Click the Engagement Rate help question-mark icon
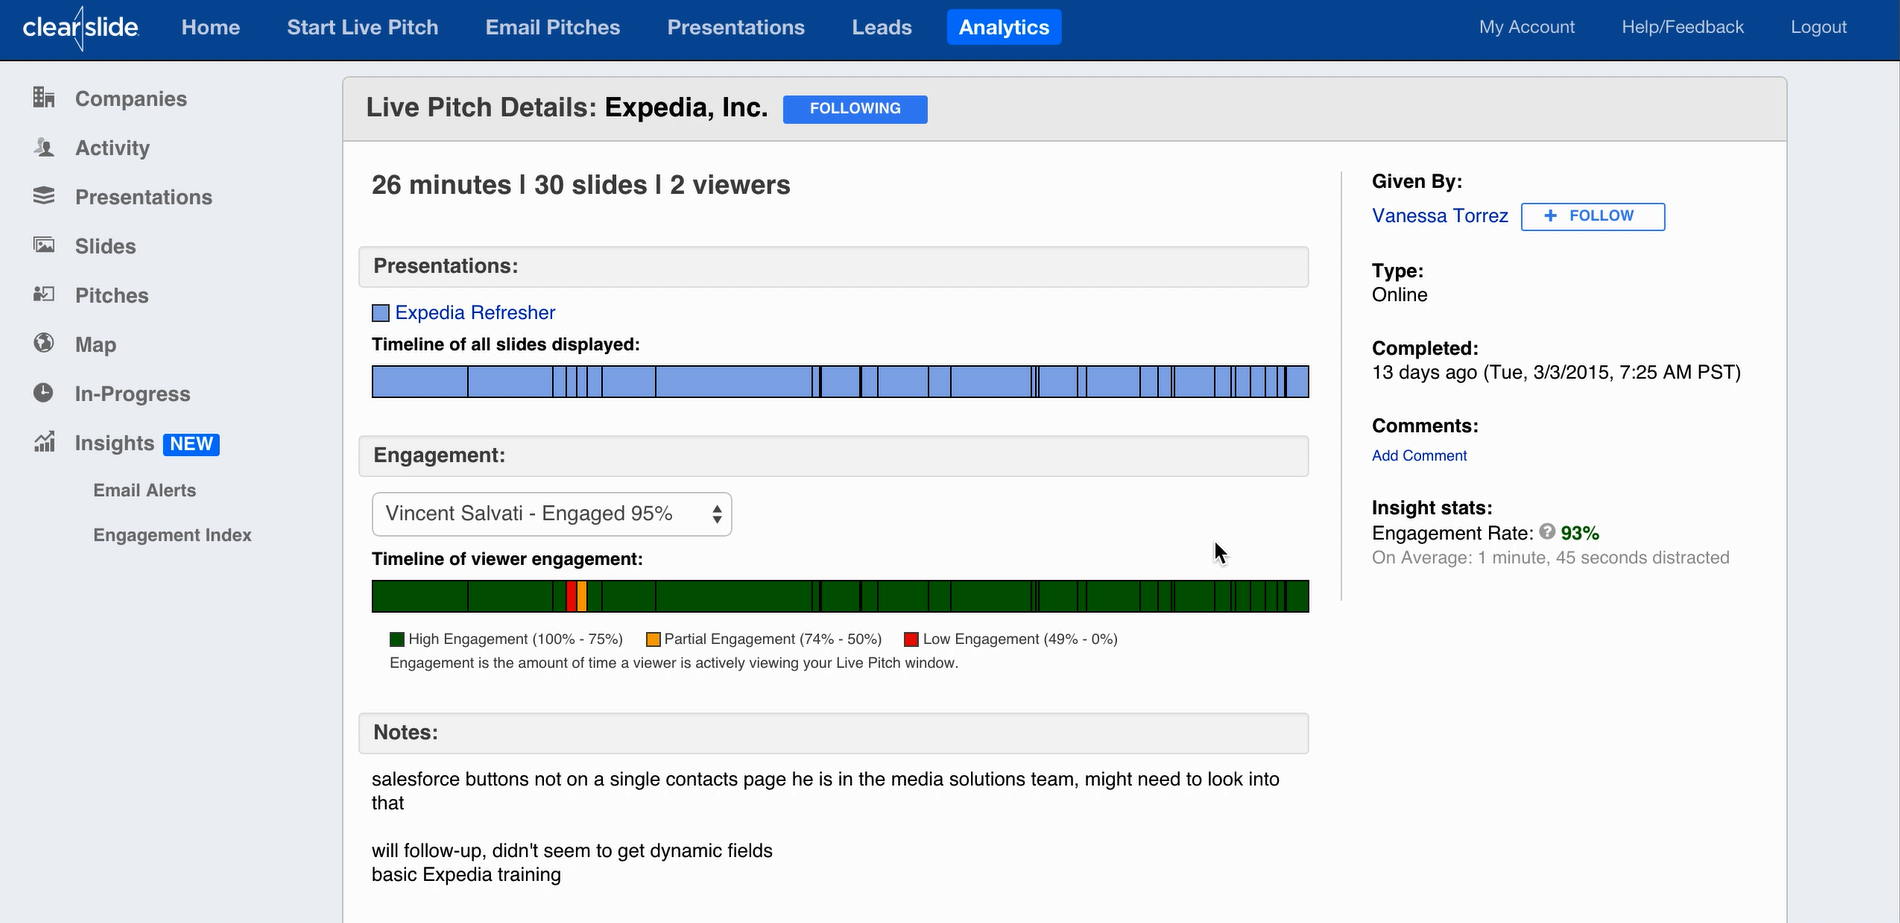 pos(1547,532)
